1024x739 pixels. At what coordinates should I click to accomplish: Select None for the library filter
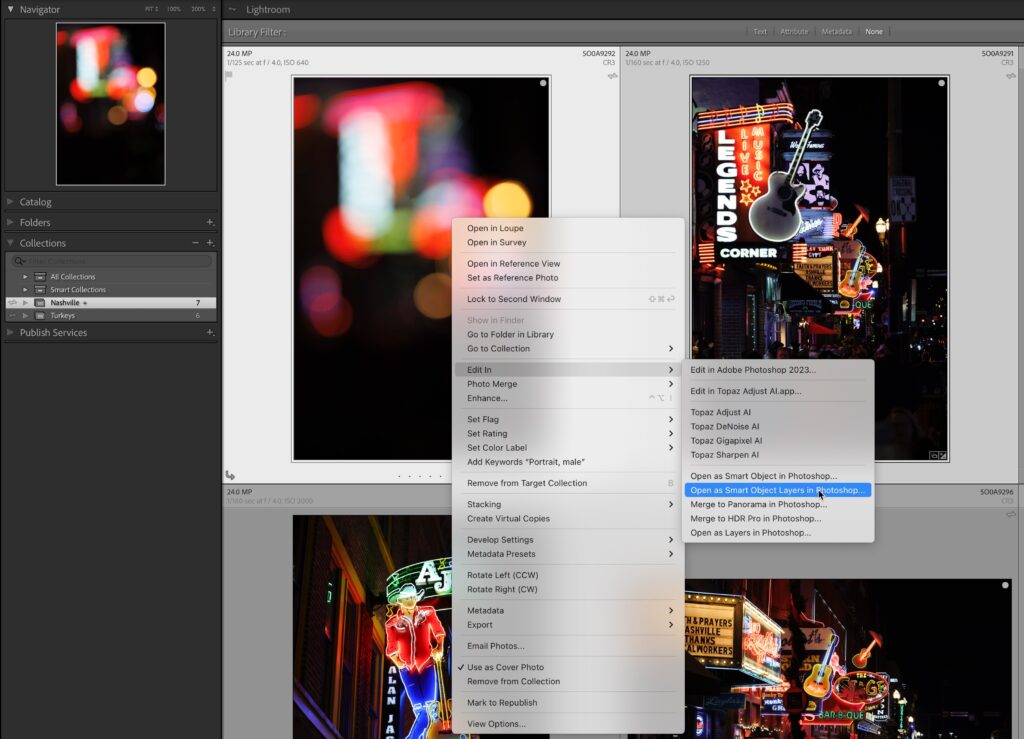[x=874, y=31]
